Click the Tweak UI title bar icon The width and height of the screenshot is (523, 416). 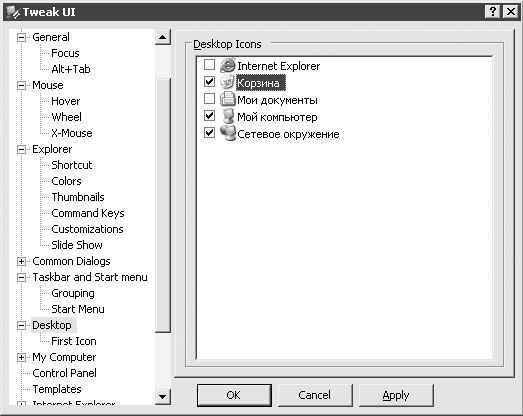pyautogui.click(x=13, y=12)
